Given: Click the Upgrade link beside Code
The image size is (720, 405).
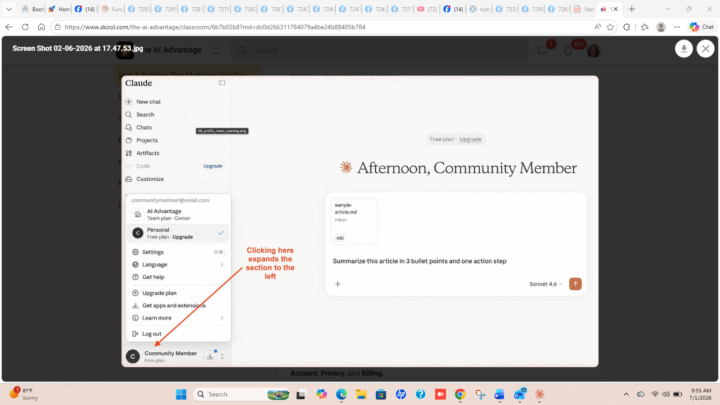Looking at the screenshot, I should pyautogui.click(x=213, y=166).
